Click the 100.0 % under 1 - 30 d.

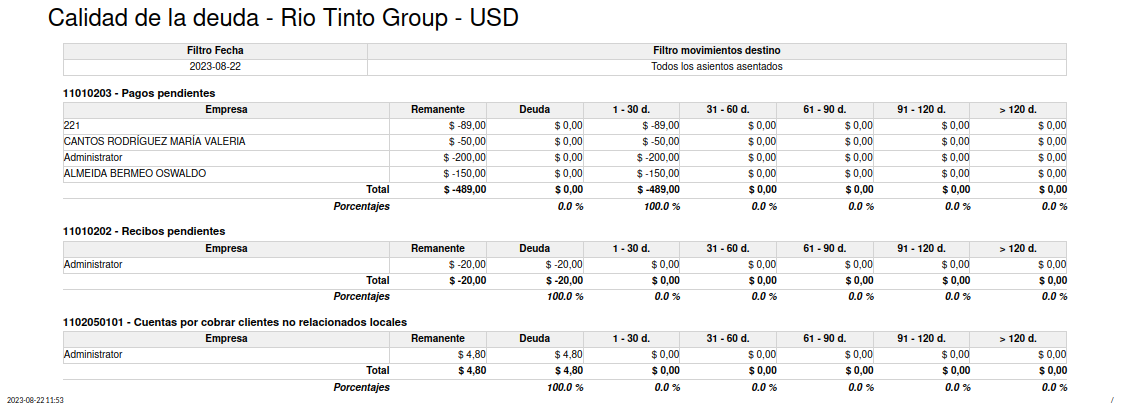[659, 206]
